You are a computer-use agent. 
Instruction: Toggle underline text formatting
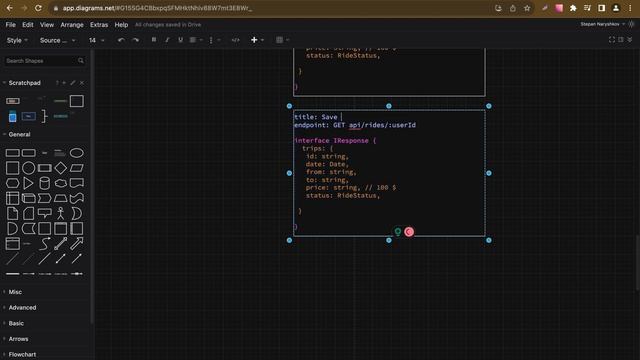tap(180, 40)
